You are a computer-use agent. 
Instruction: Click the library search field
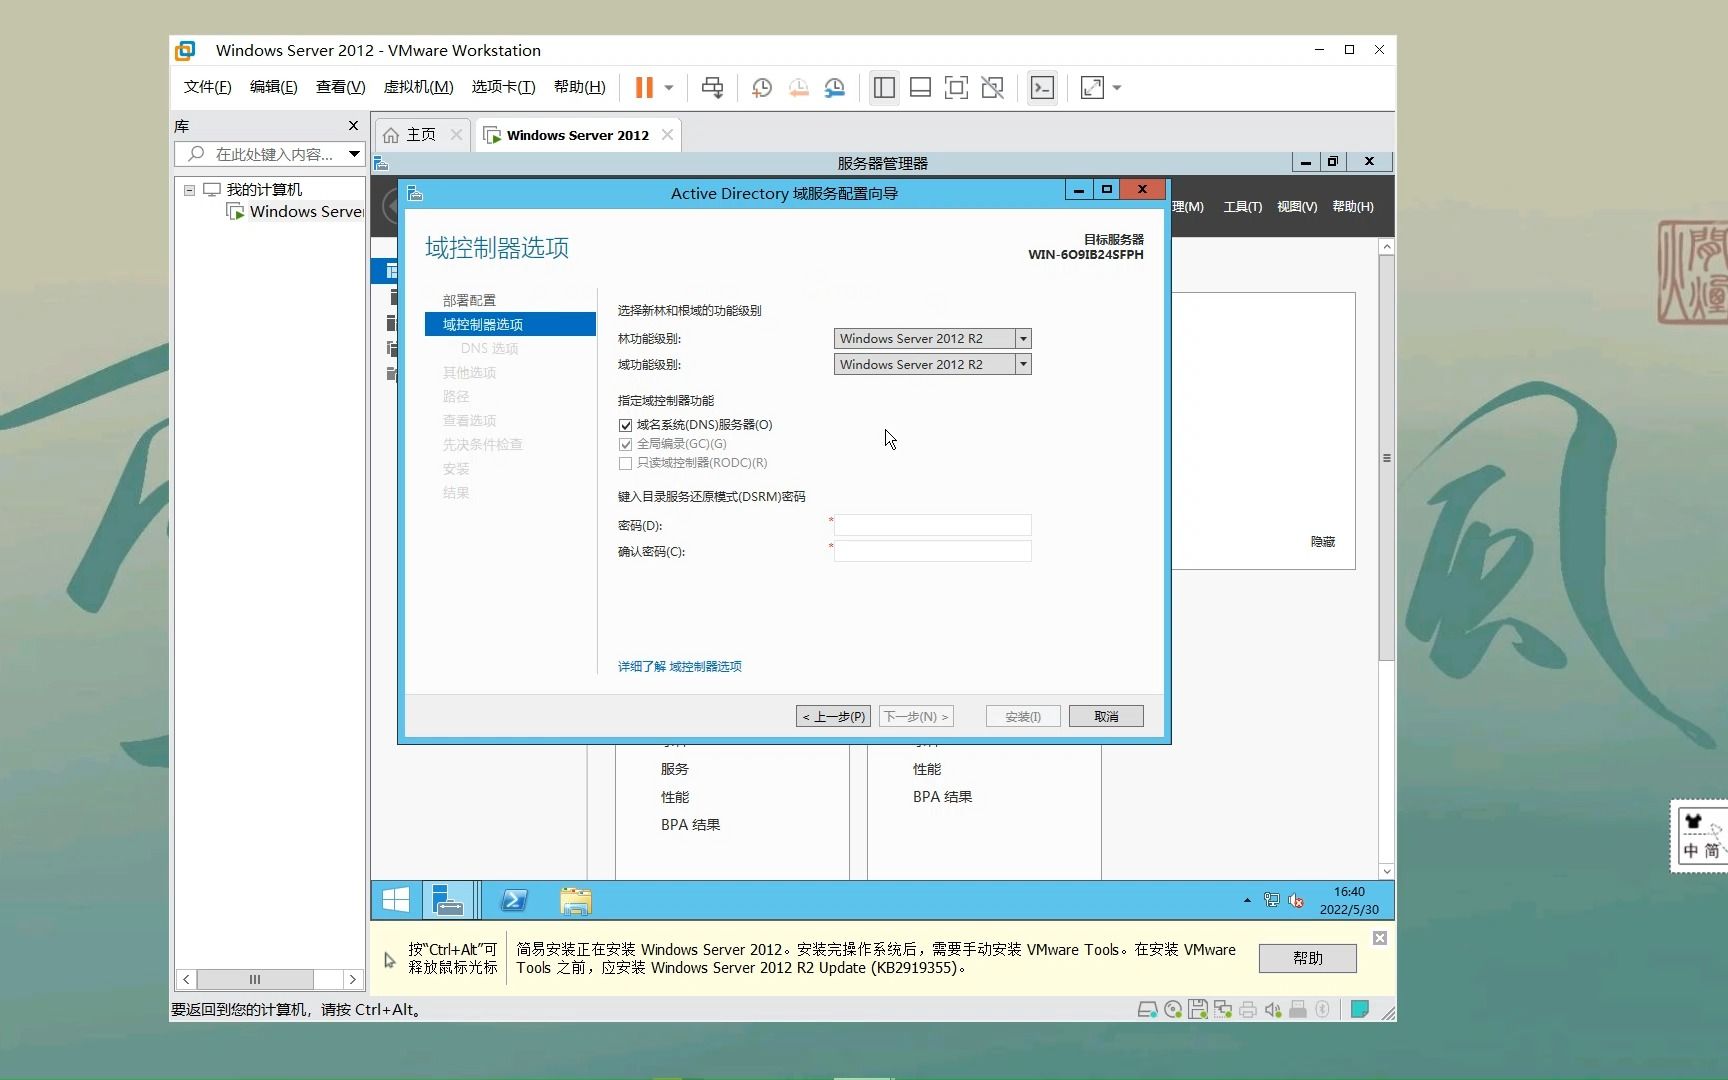click(271, 154)
